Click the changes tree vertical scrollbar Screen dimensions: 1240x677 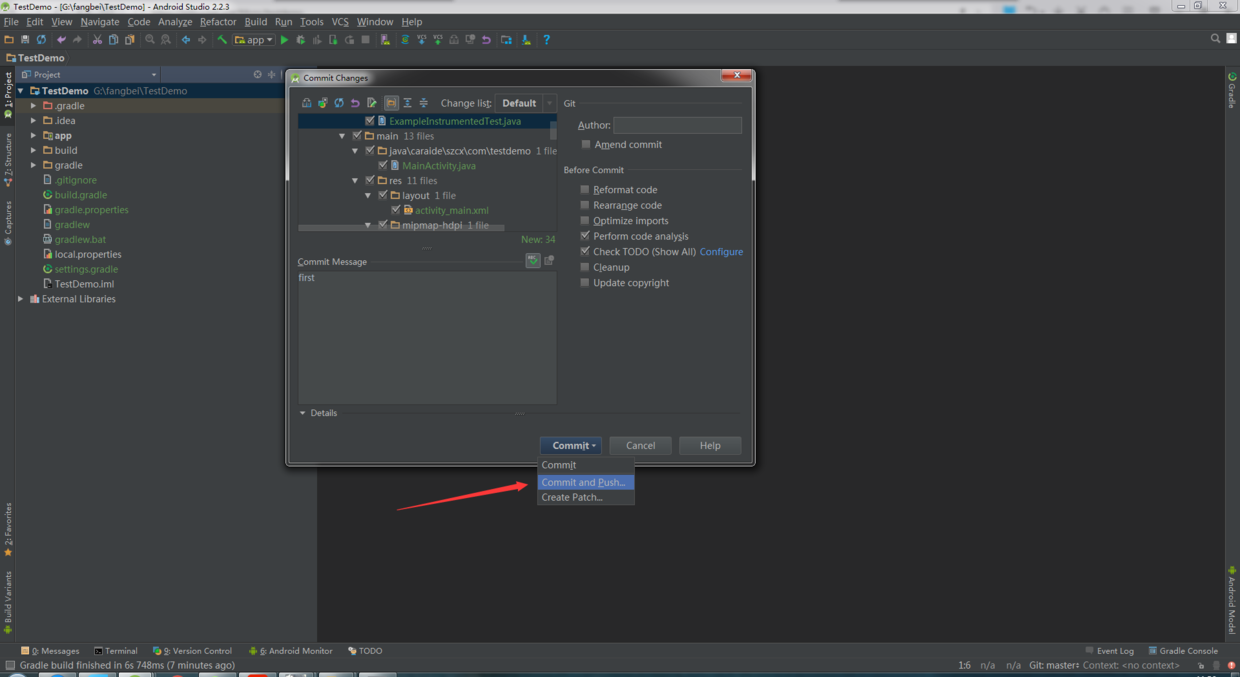coord(553,131)
